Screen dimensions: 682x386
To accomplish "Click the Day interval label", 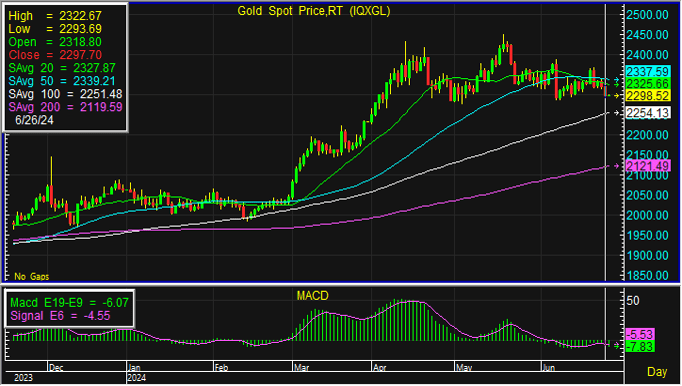I will tap(657, 372).
